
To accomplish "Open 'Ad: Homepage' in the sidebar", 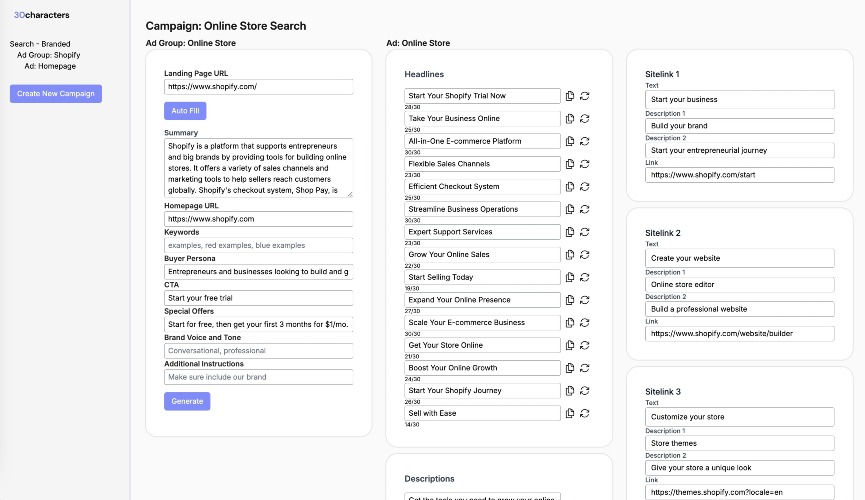I will [50, 66].
